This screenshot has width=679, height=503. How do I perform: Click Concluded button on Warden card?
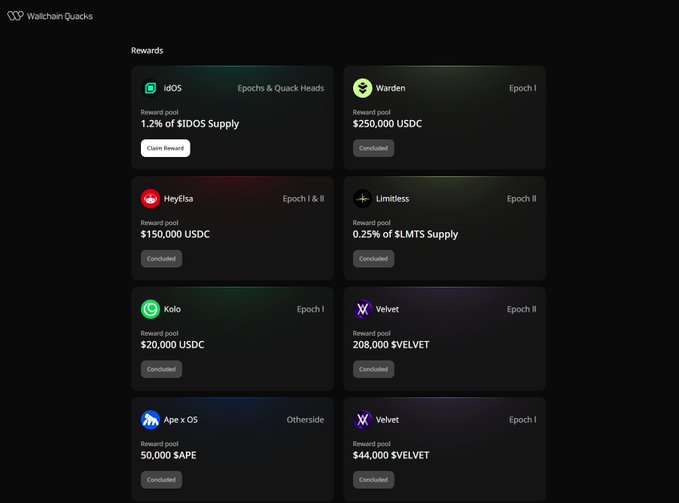373,148
